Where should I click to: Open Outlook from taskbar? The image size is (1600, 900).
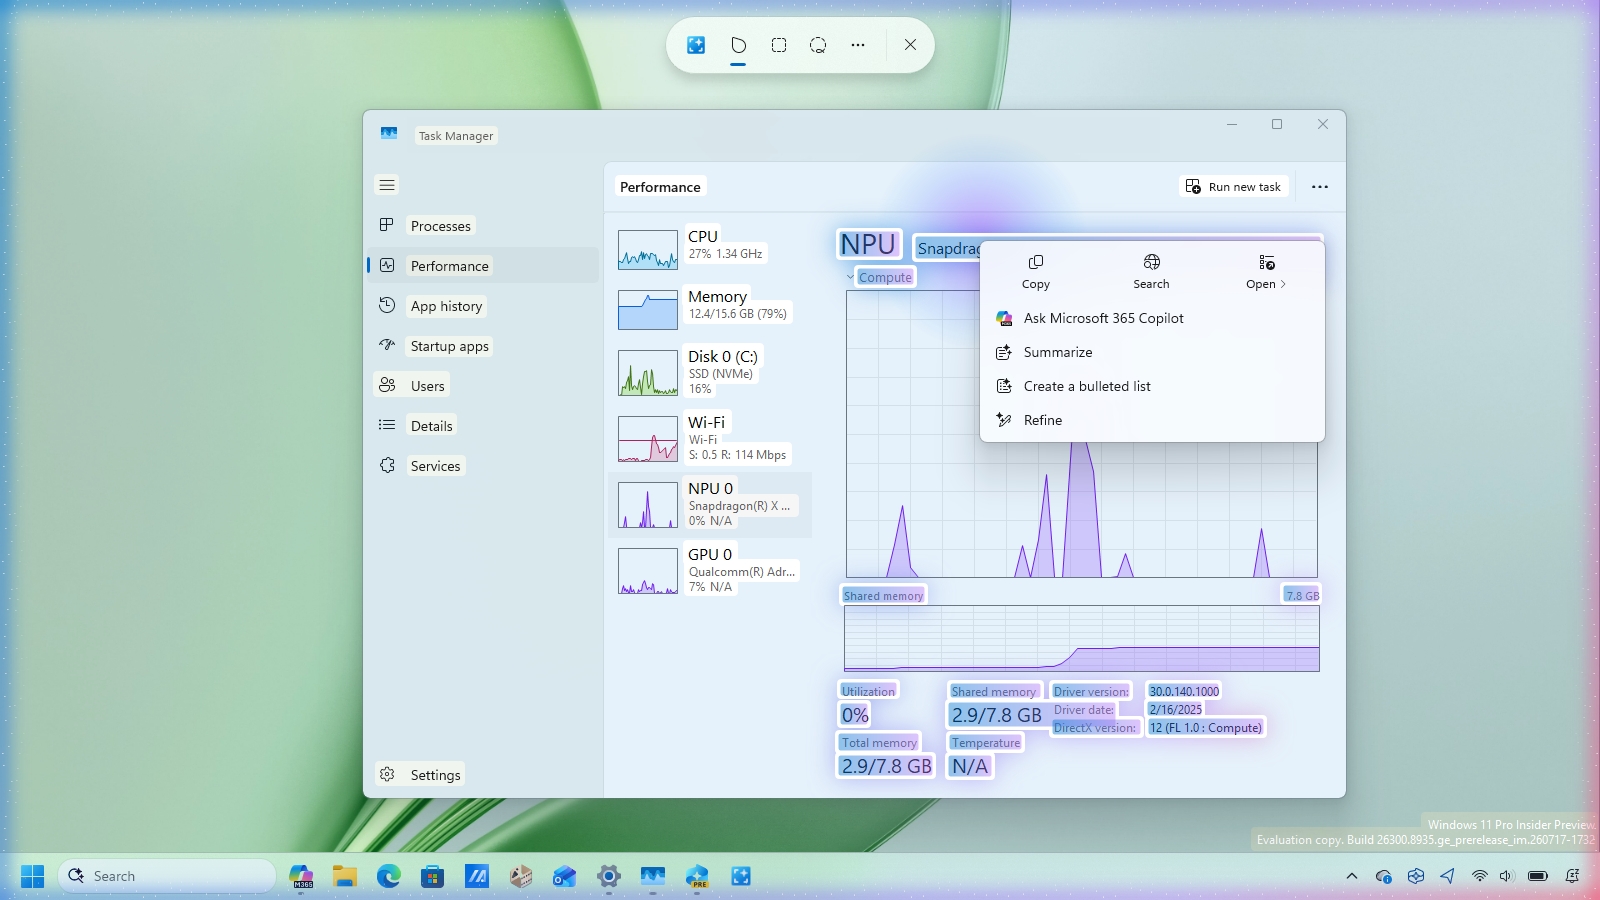tap(565, 876)
